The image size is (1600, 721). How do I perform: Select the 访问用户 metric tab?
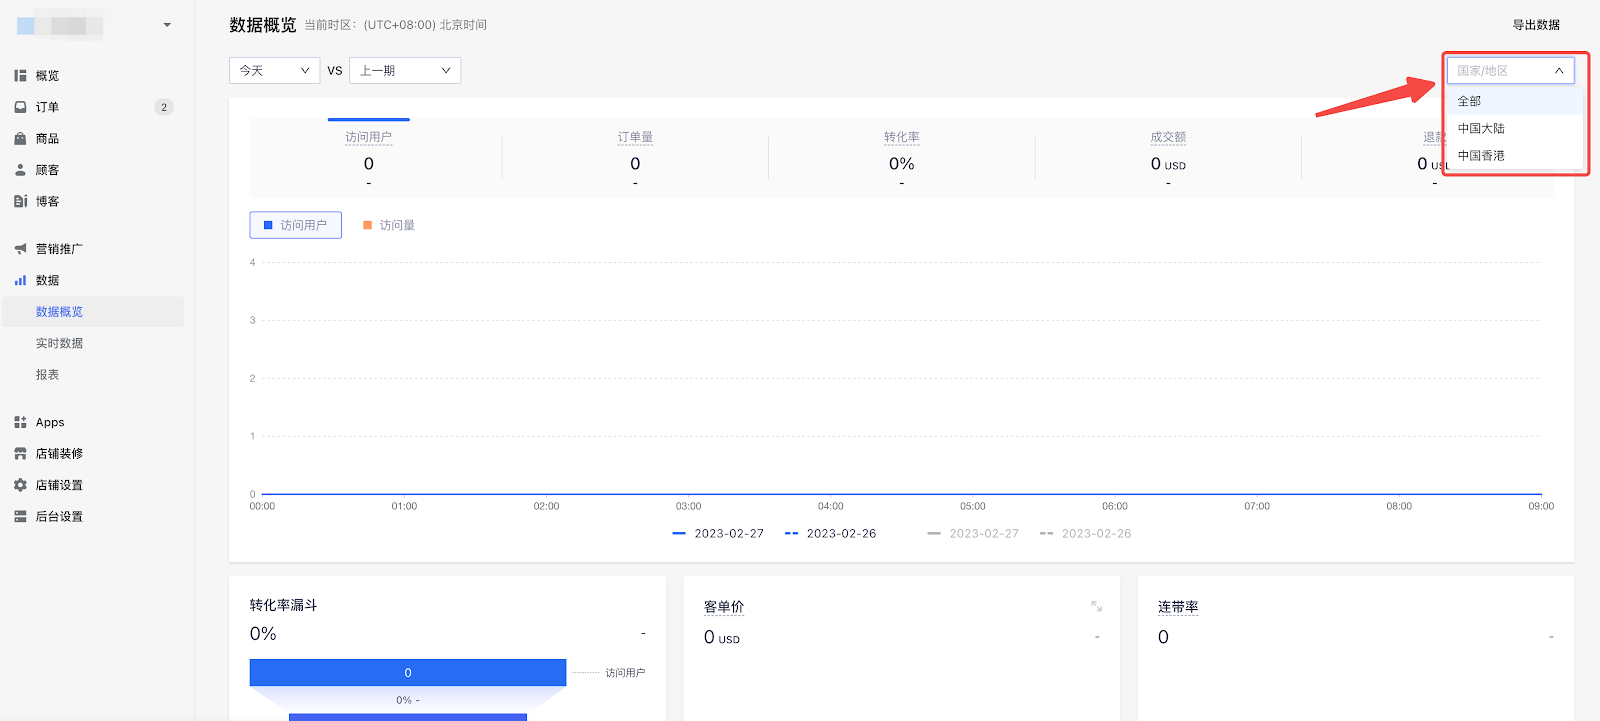pos(368,158)
